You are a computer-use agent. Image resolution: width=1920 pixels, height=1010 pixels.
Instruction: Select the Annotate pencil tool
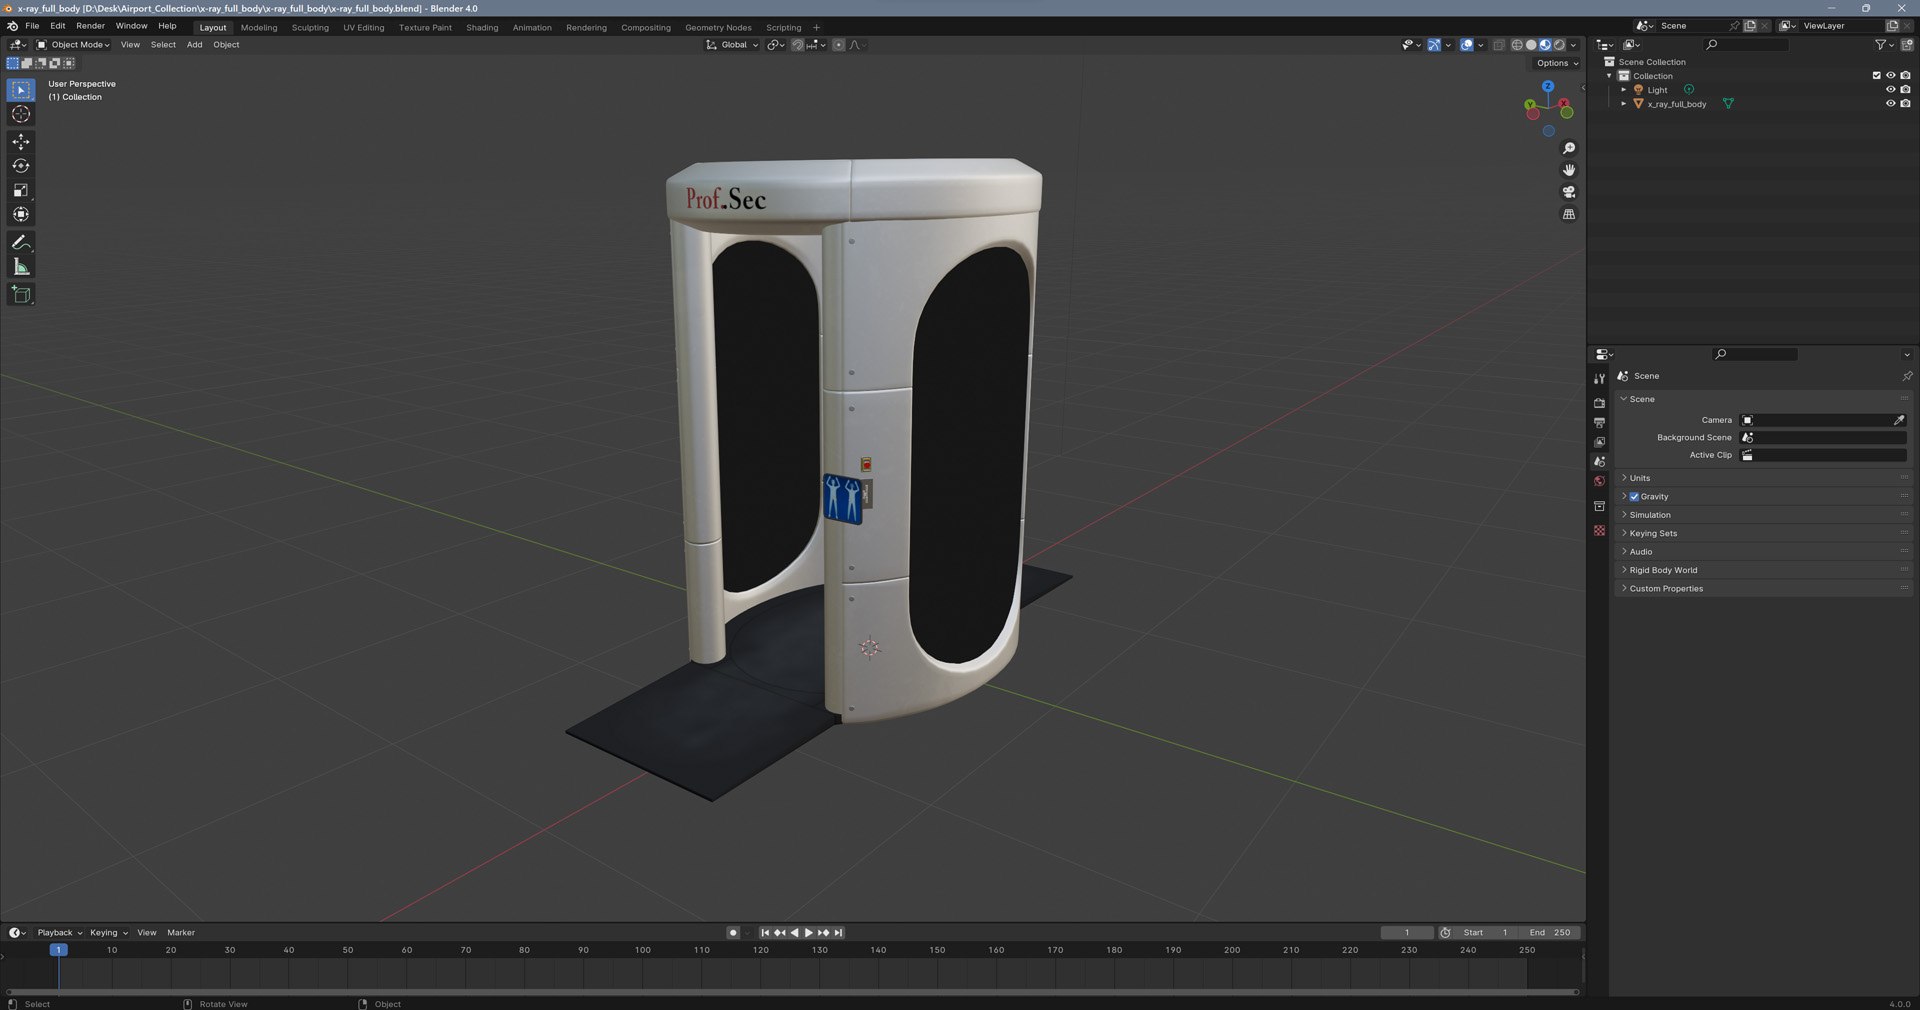[21, 243]
